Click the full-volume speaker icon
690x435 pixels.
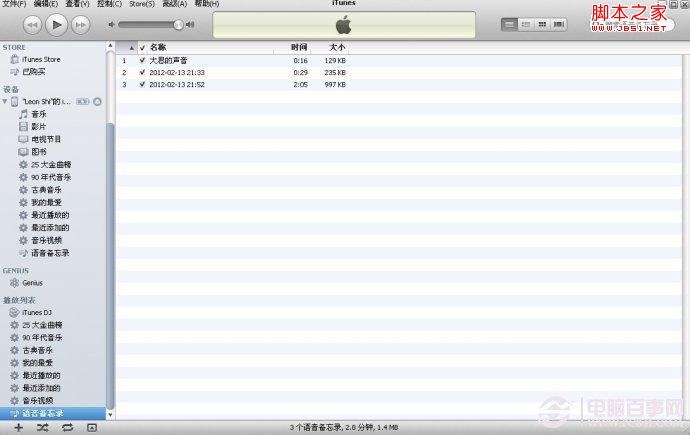pos(190,25)
